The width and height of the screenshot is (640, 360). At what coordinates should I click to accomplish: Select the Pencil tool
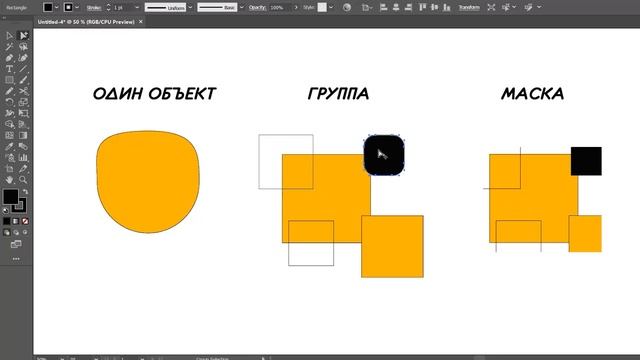[9, 91]
